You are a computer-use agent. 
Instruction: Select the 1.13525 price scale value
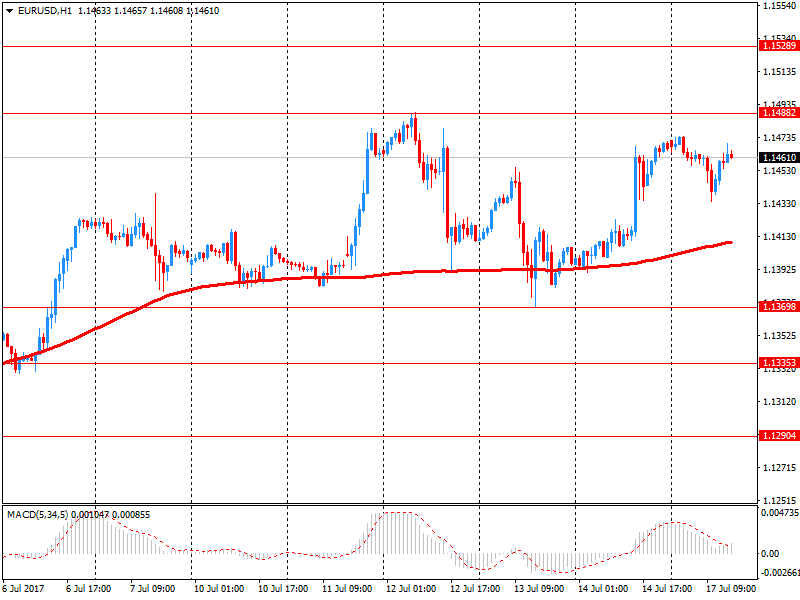(779, 336)
